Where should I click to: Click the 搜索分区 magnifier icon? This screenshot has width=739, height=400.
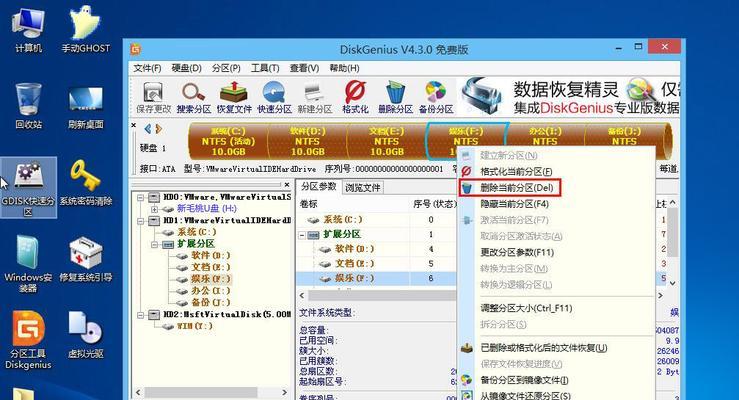[194, 98]
